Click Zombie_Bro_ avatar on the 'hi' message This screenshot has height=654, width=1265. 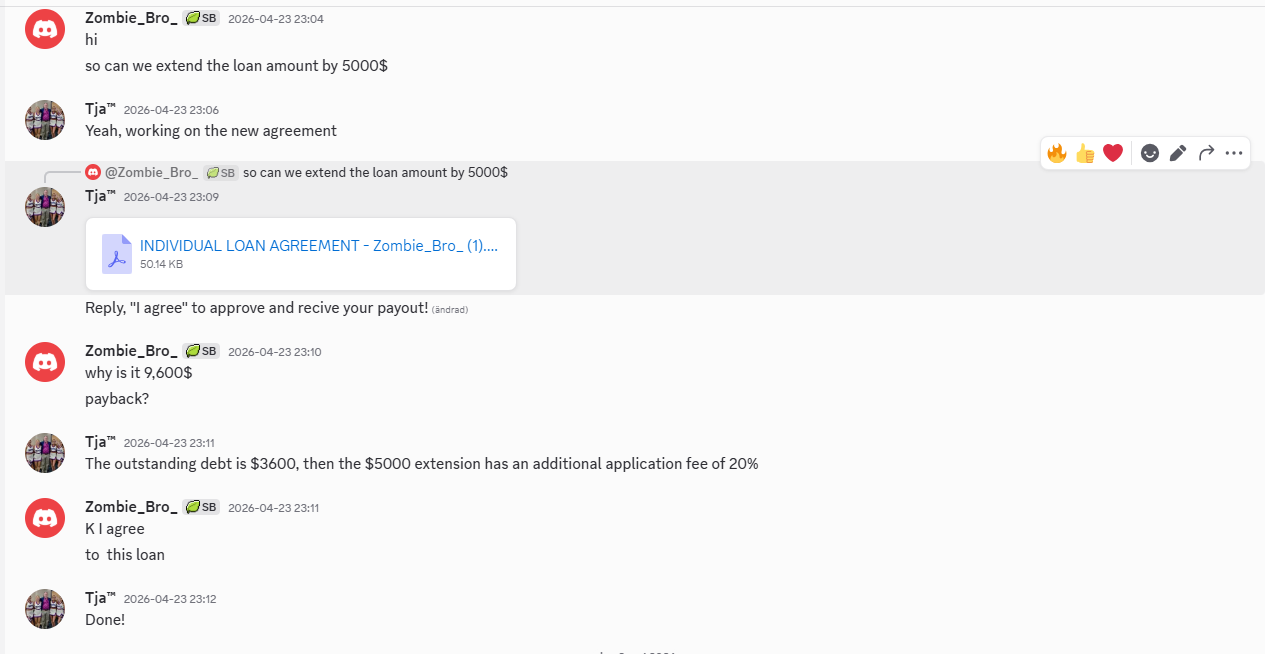pos(45,29)
